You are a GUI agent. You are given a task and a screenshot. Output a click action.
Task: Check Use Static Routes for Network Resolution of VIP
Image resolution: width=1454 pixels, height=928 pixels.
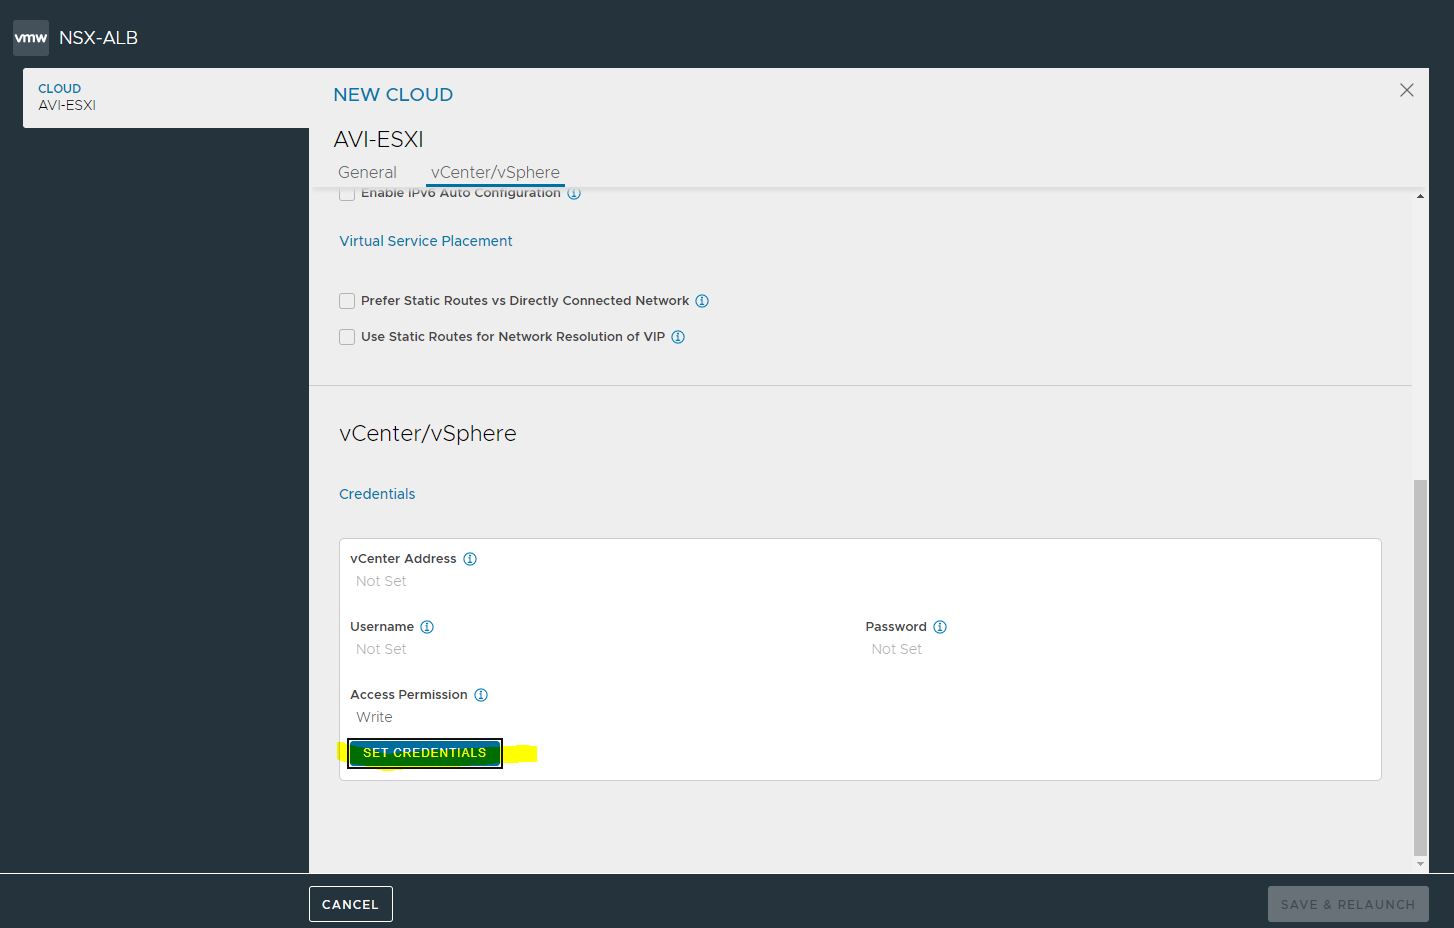(x=347, y=337)
